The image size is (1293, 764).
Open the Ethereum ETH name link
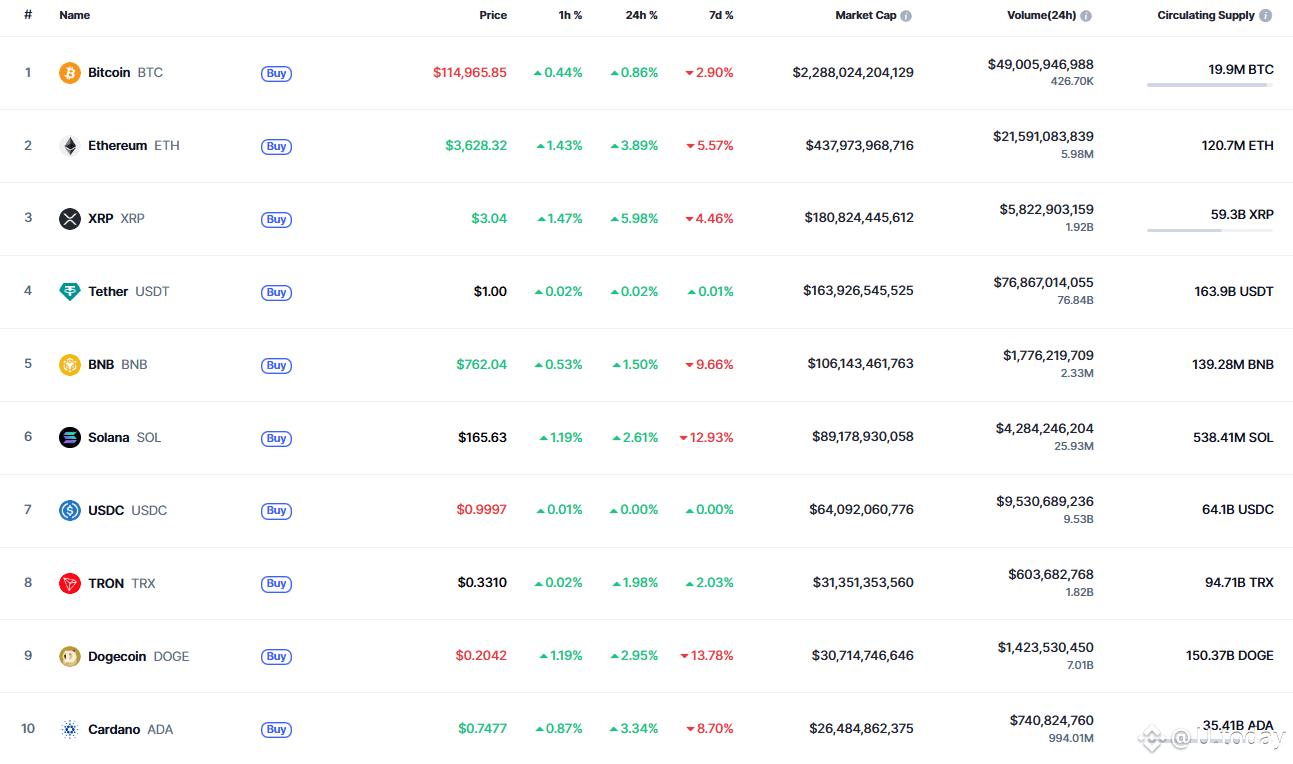tap(134, 146)
